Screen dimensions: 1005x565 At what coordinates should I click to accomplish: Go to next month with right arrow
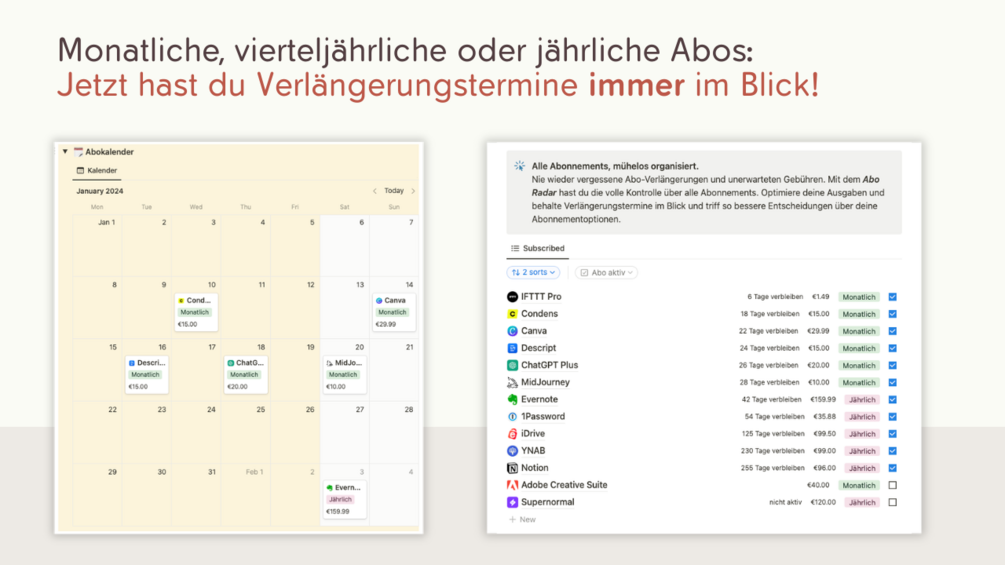pos(413,191)
